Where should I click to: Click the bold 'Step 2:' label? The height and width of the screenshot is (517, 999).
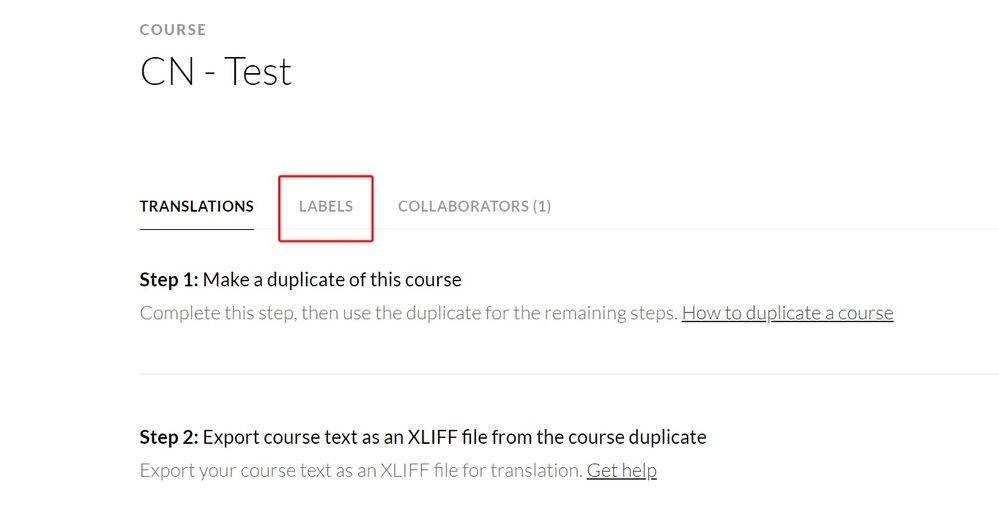169,437
